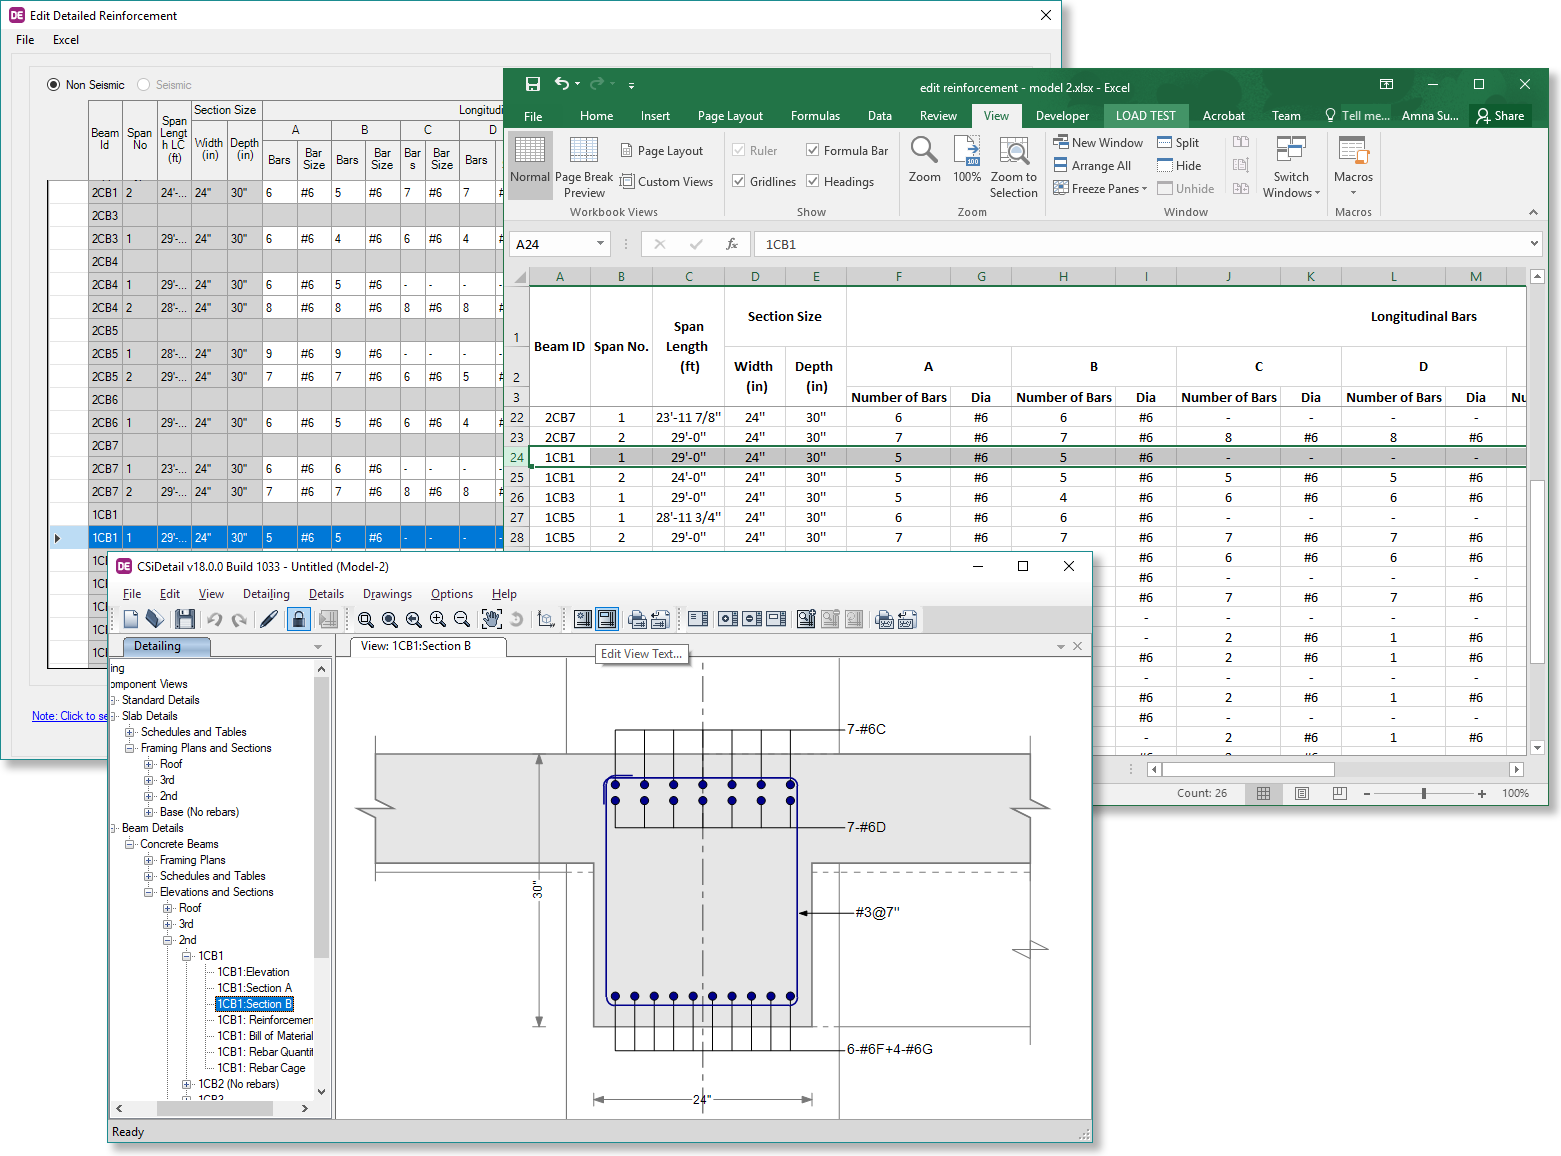Select the pan hand tool in CSiDetail
The height and width of the screenshot is (1156, 1561).
491,619
